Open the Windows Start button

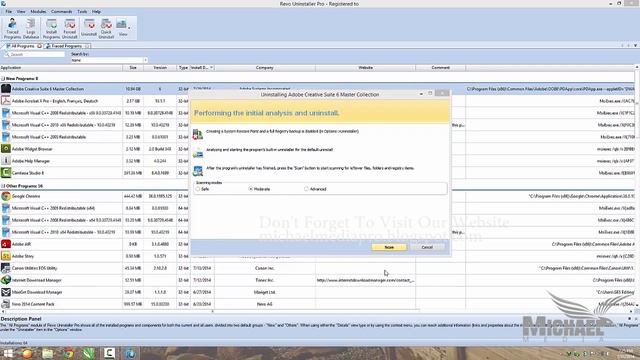(8, 353)
